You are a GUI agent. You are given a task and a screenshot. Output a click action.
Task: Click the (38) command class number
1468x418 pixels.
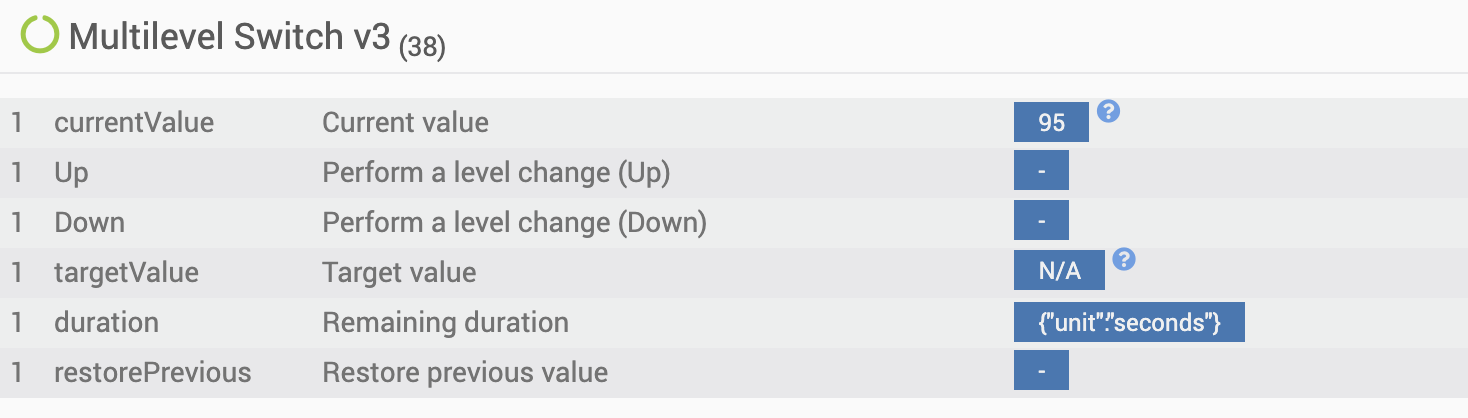click(422, 47)
